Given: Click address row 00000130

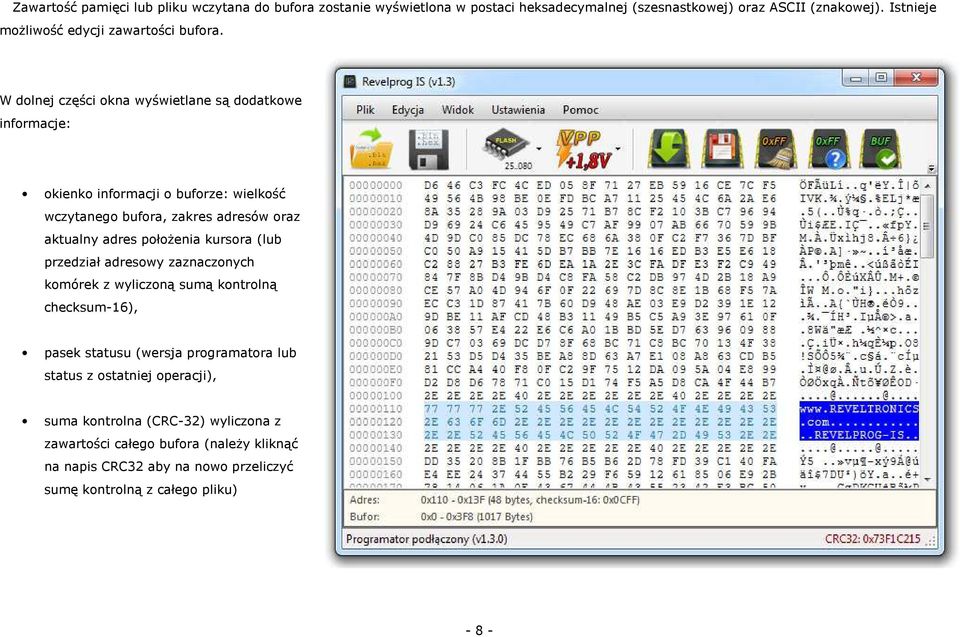Looking at the screenshot, I should coord(376,435).
